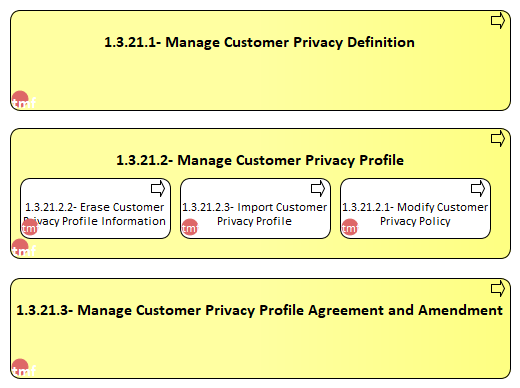
Task: Click the tmf logo in Manage Customer Privacy Definition
Action: (23, 100)
